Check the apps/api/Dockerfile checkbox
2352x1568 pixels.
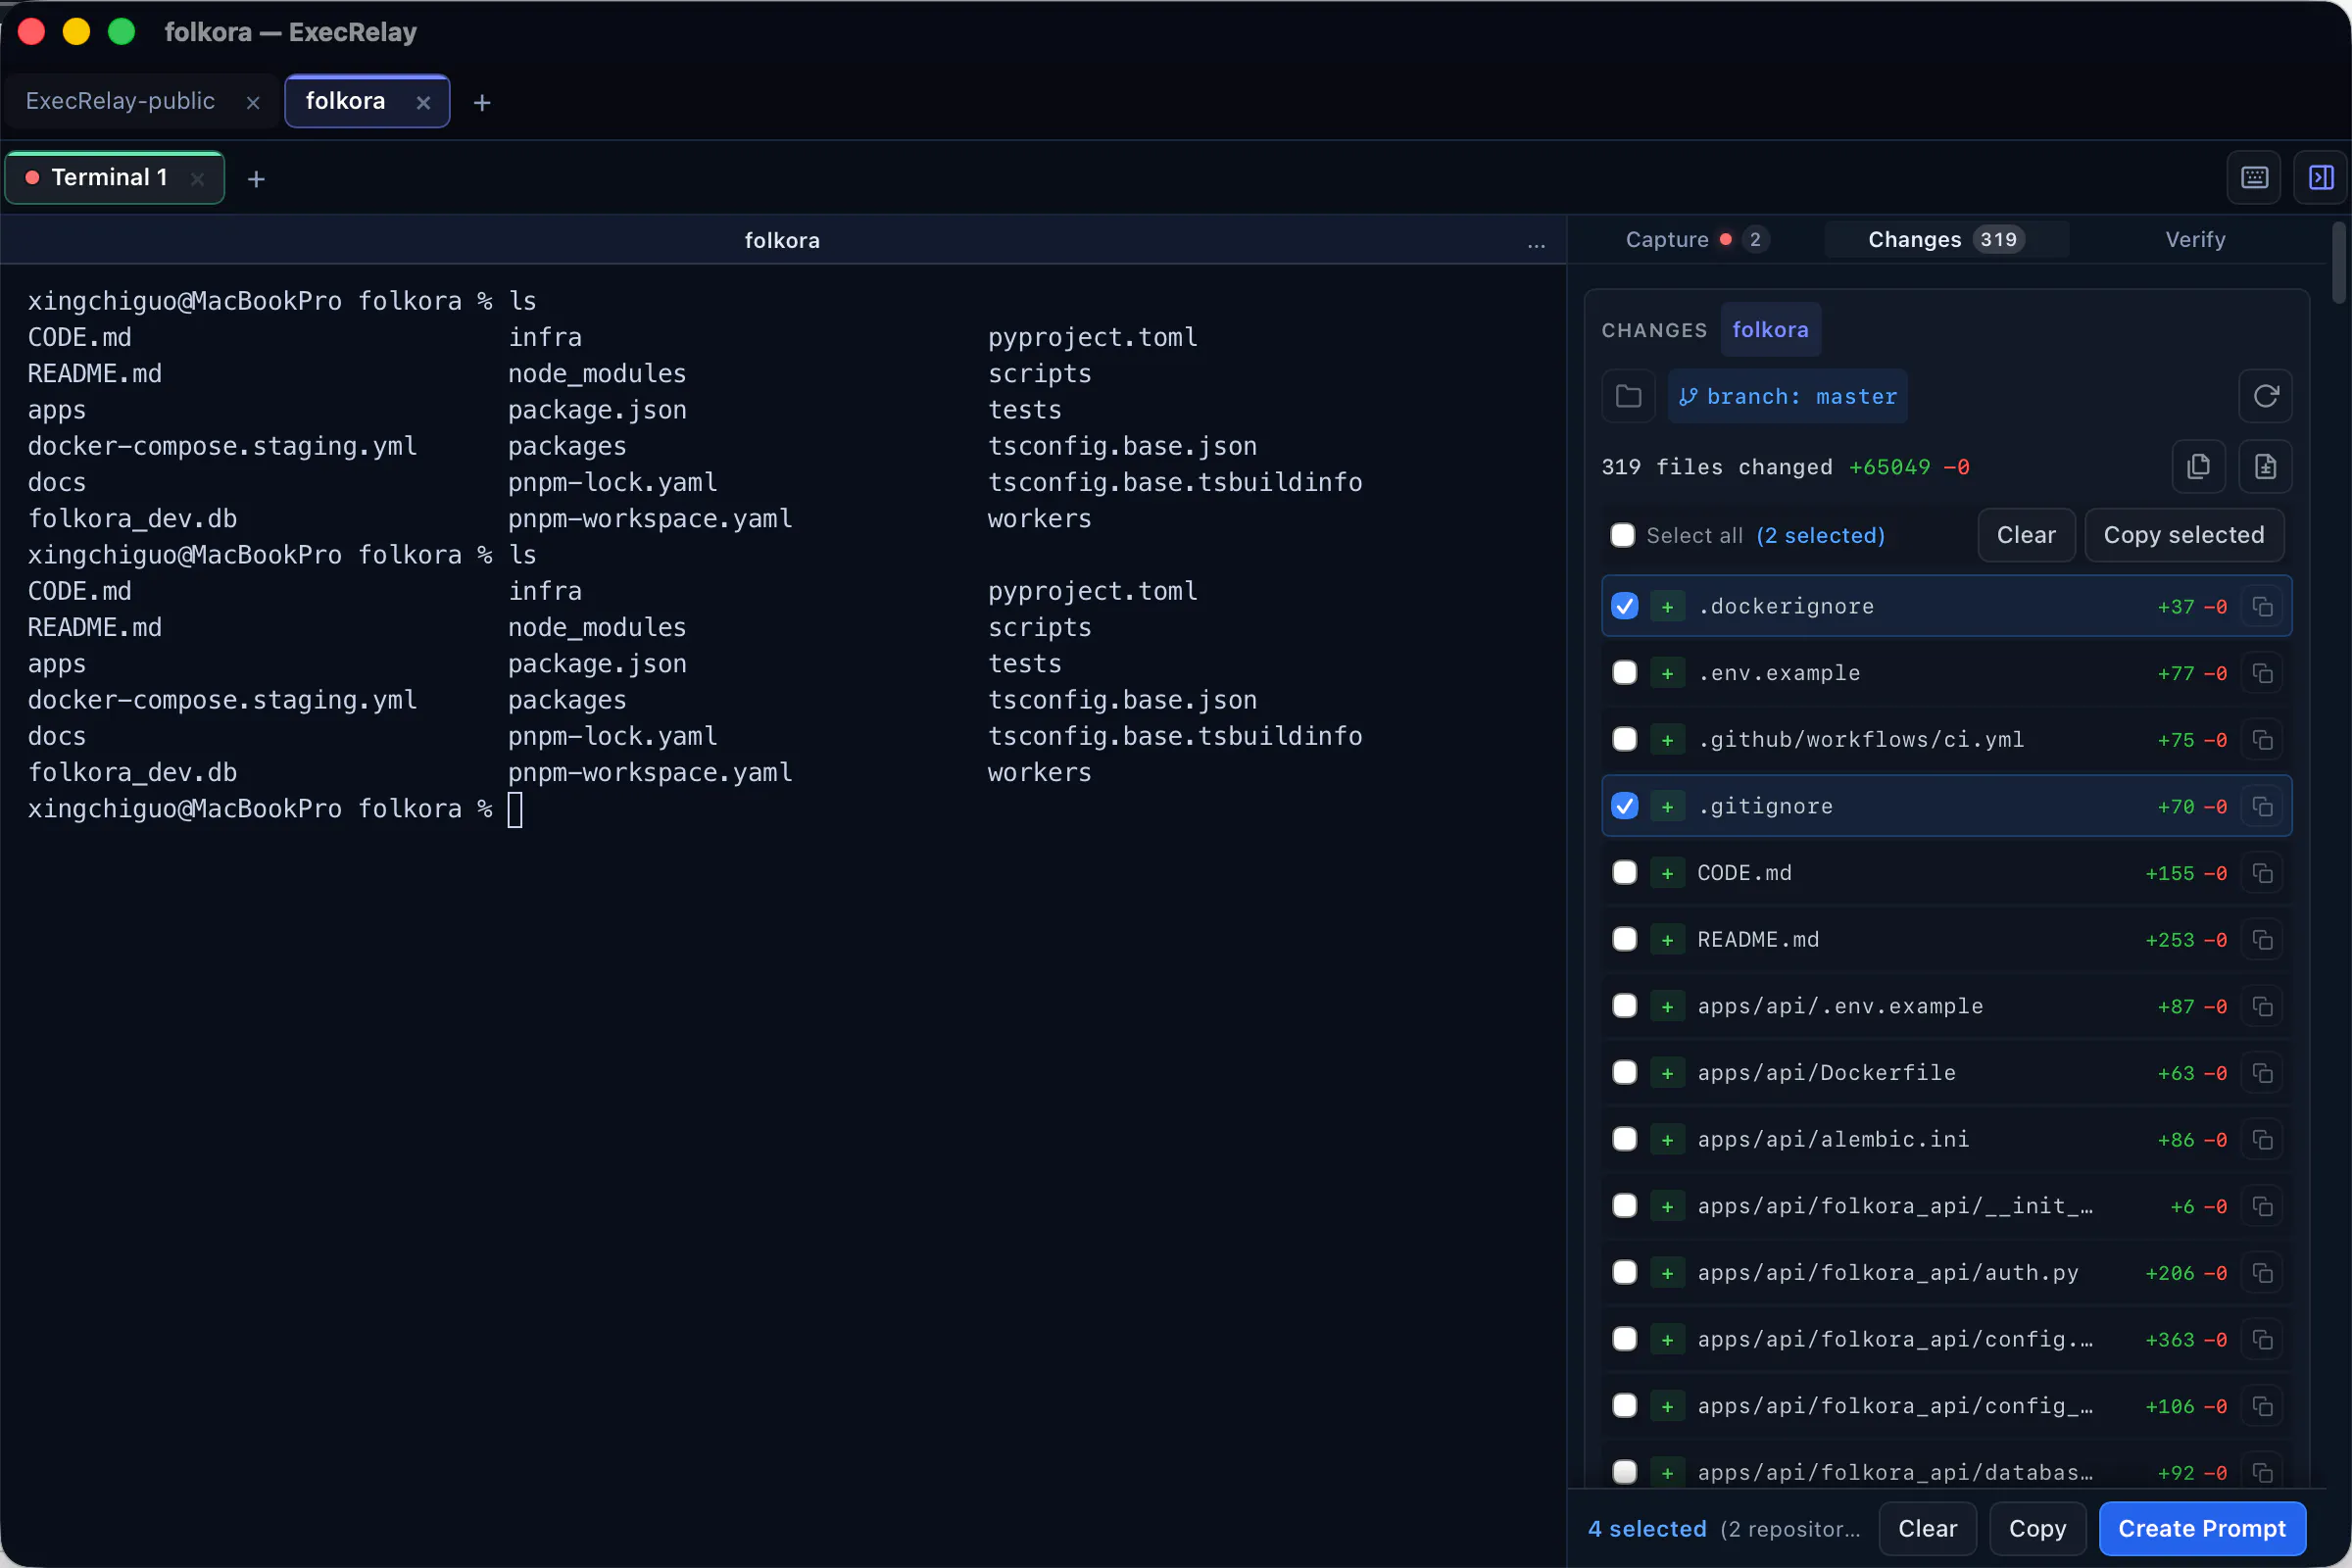click(x=1625, y=1073)
